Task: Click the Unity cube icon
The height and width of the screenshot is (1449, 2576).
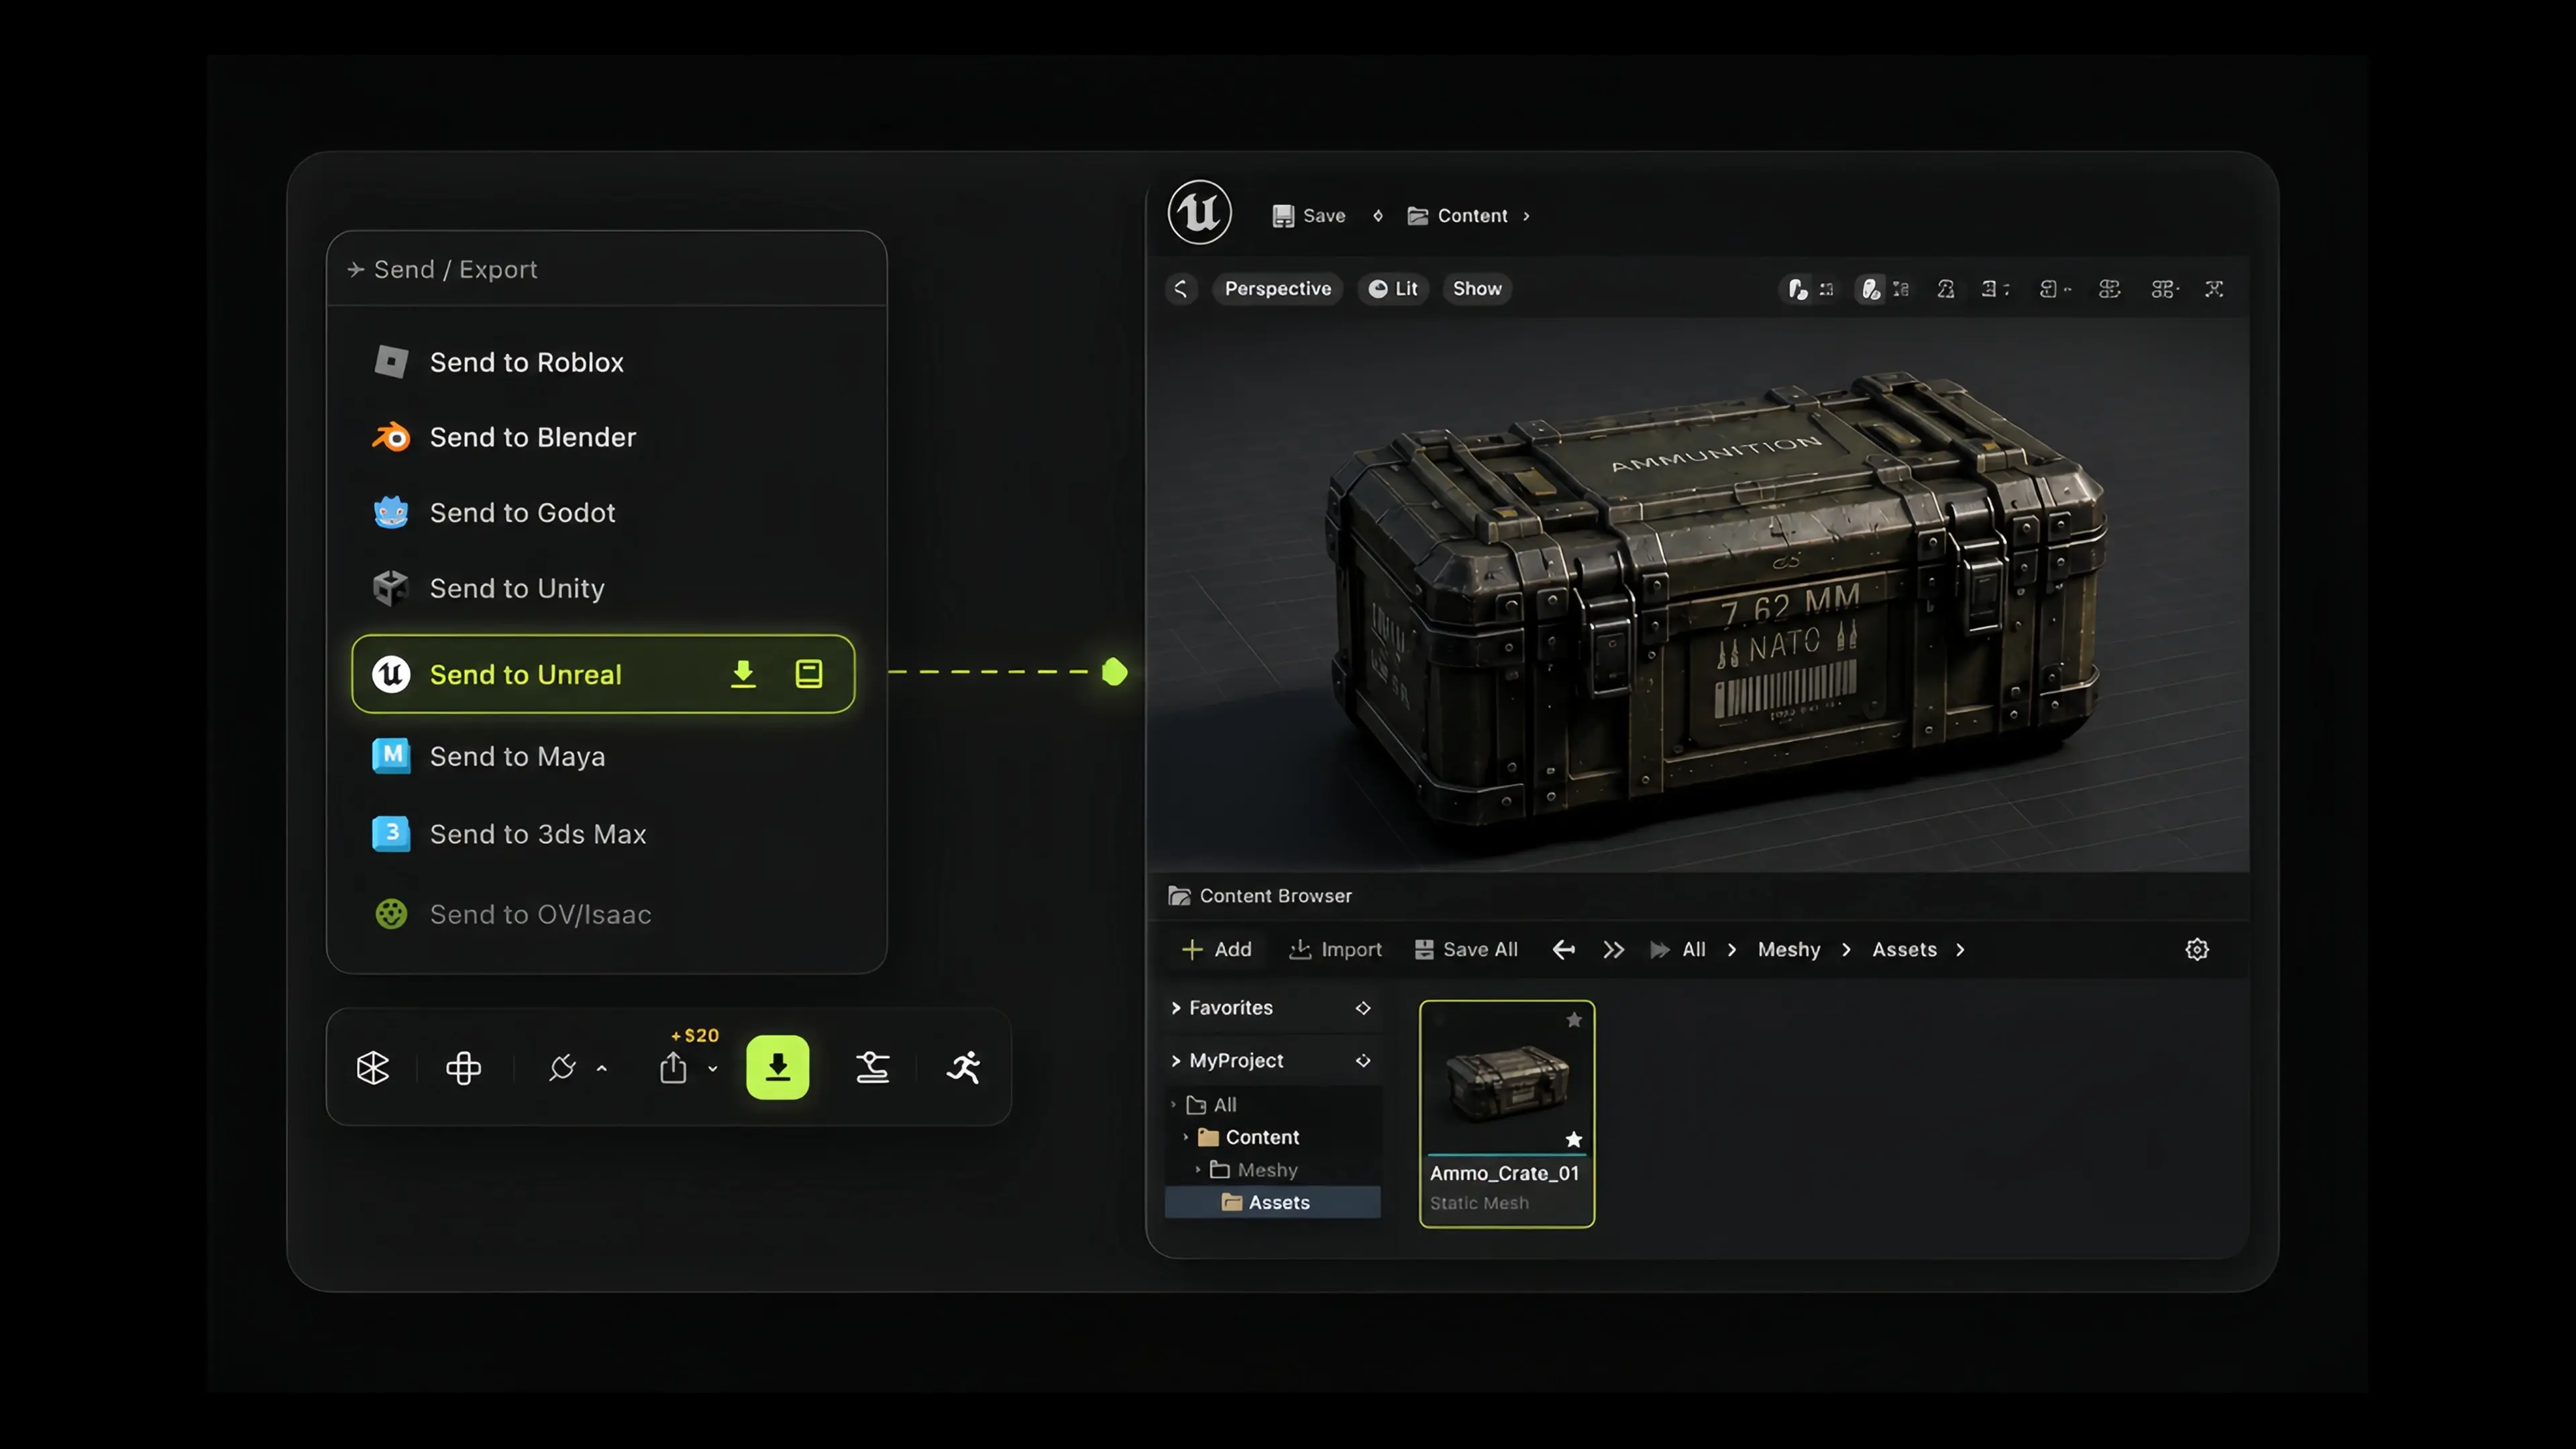Action: point(391,588)
